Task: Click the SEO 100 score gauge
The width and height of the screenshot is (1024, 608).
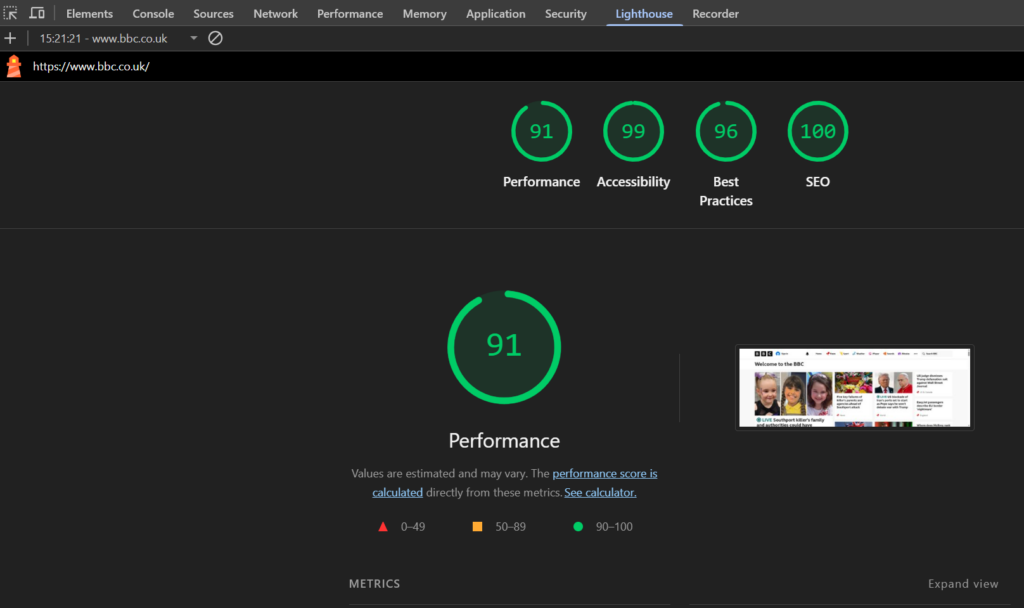Action: [x=817, y=132]
